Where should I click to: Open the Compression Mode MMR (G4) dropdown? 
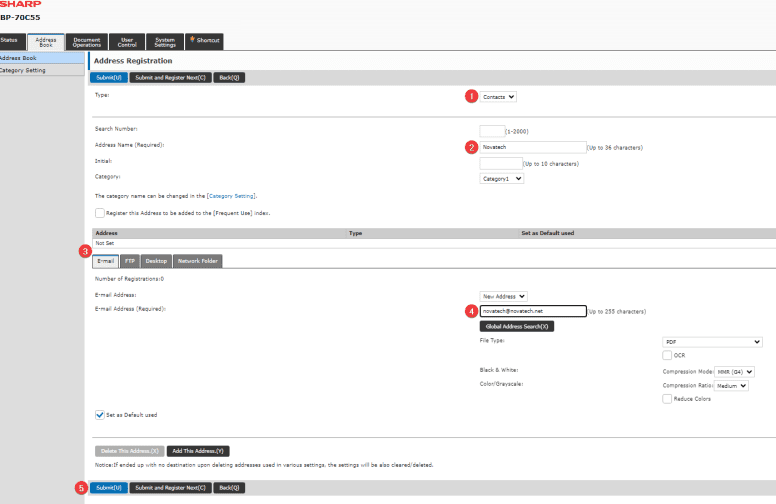click(735, 371)
